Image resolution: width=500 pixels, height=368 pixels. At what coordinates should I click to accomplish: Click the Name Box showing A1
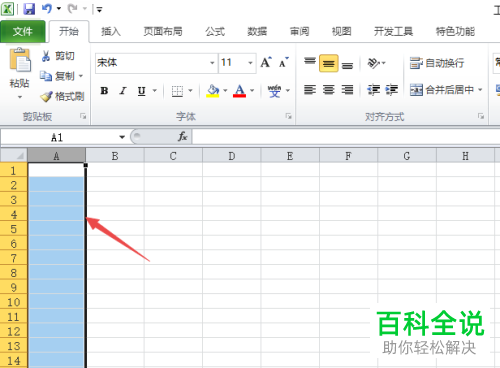(x=58, y=137)
